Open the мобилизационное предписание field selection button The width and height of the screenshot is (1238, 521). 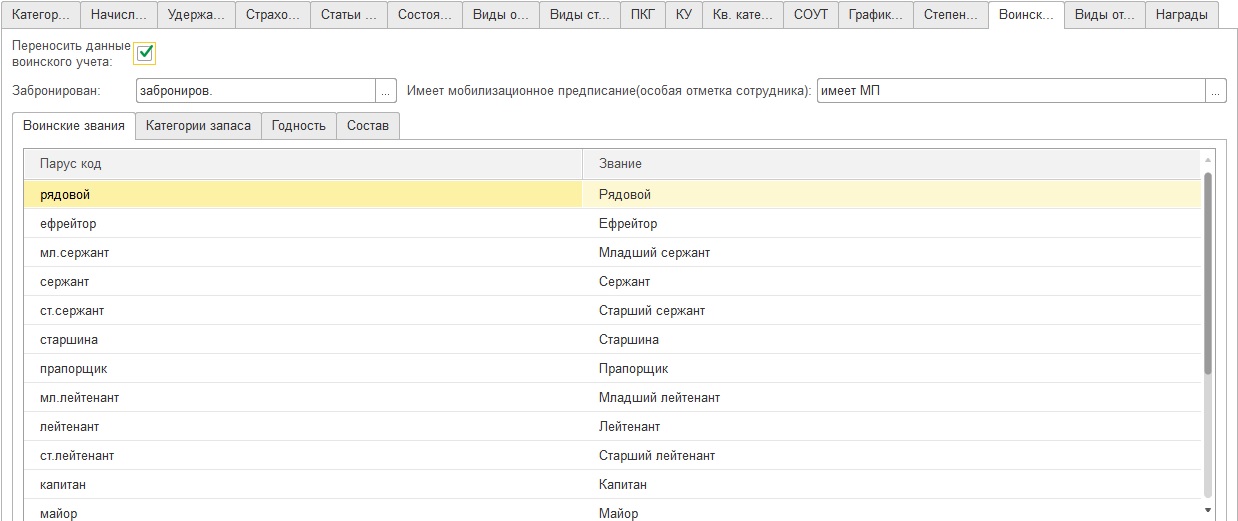point(1216,91)
